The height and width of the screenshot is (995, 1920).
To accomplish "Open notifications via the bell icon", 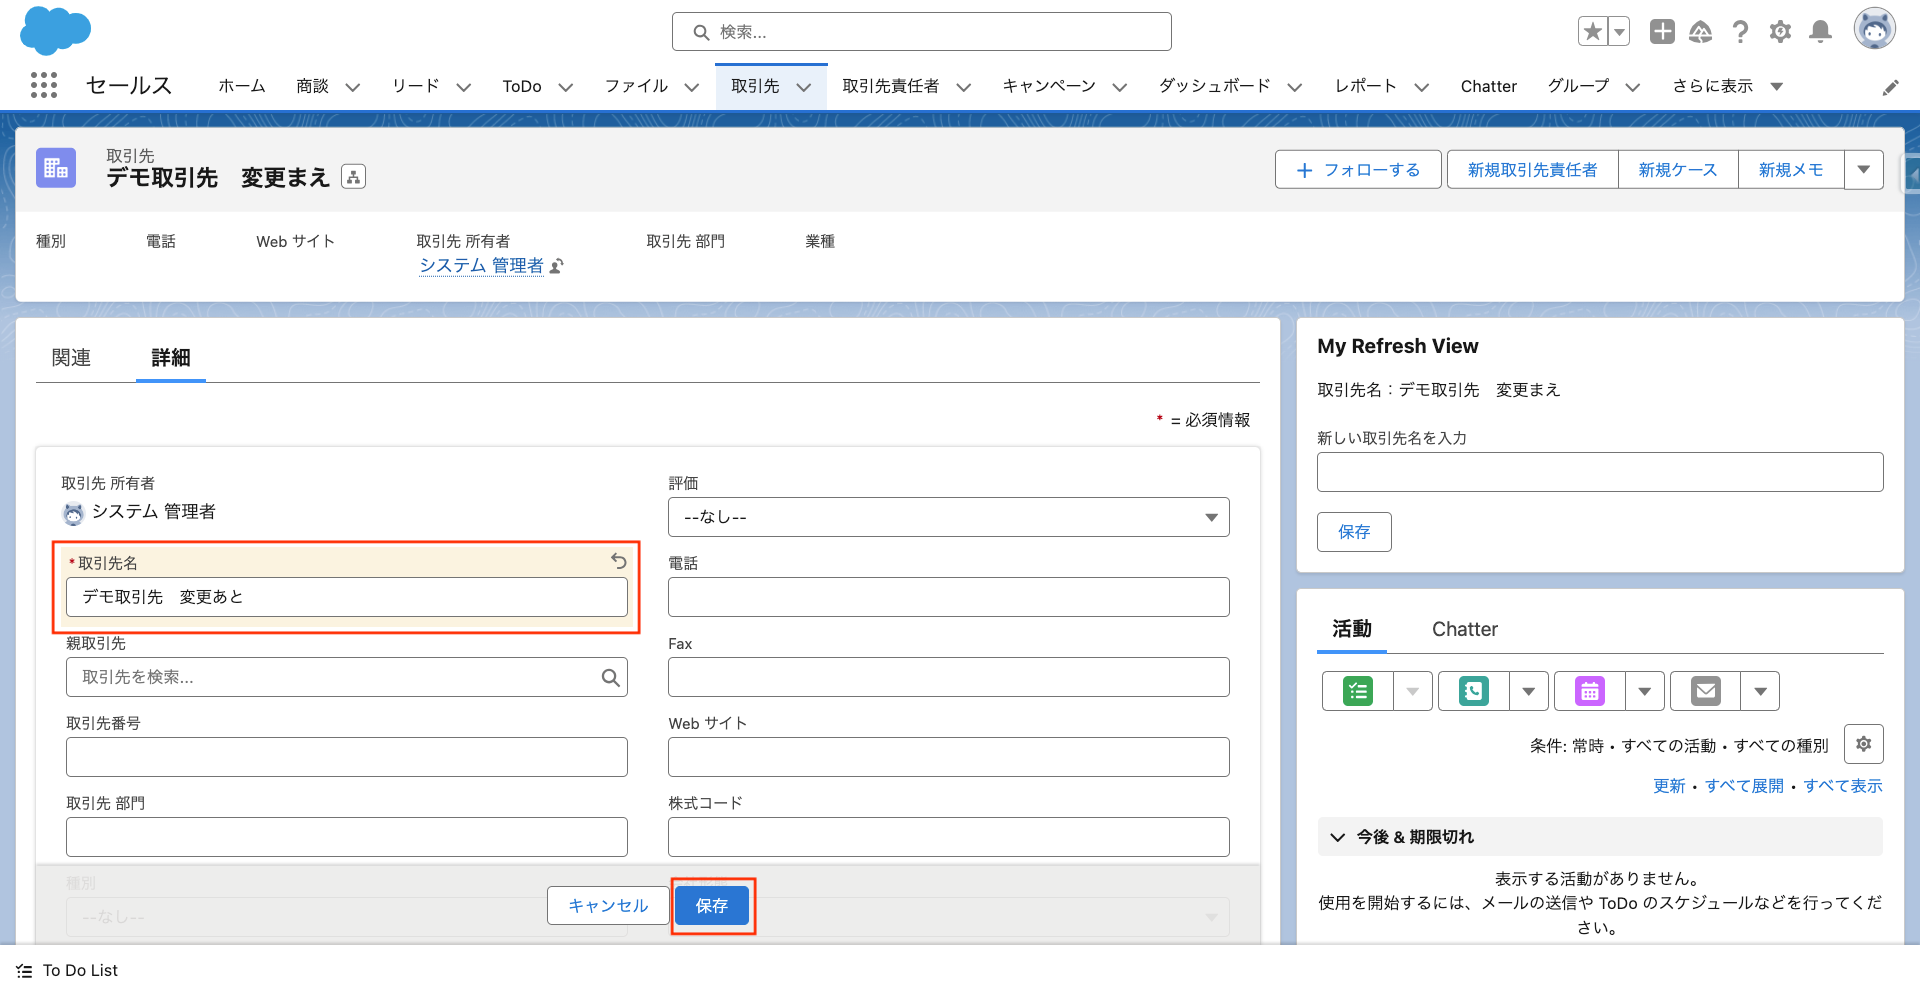I will tap(1820, 31).
